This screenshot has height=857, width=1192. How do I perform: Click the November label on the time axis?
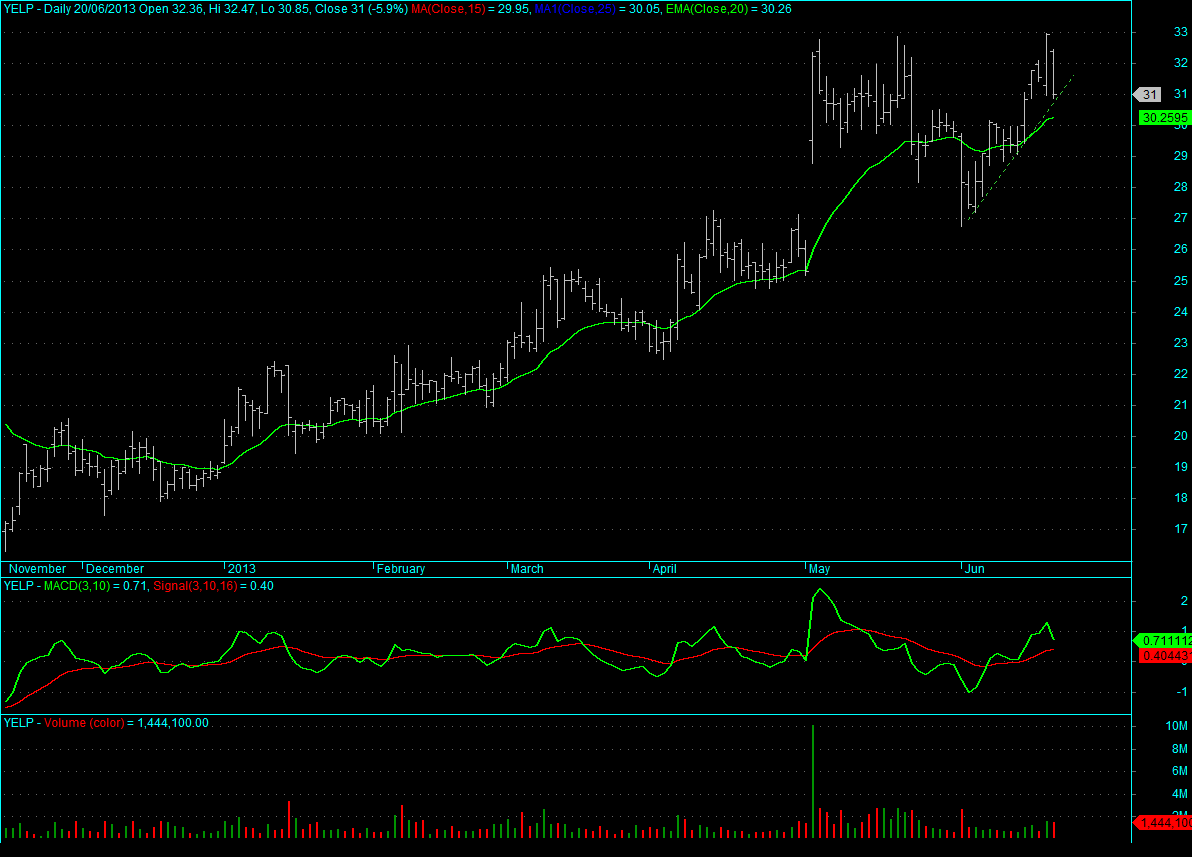[37, 569]
